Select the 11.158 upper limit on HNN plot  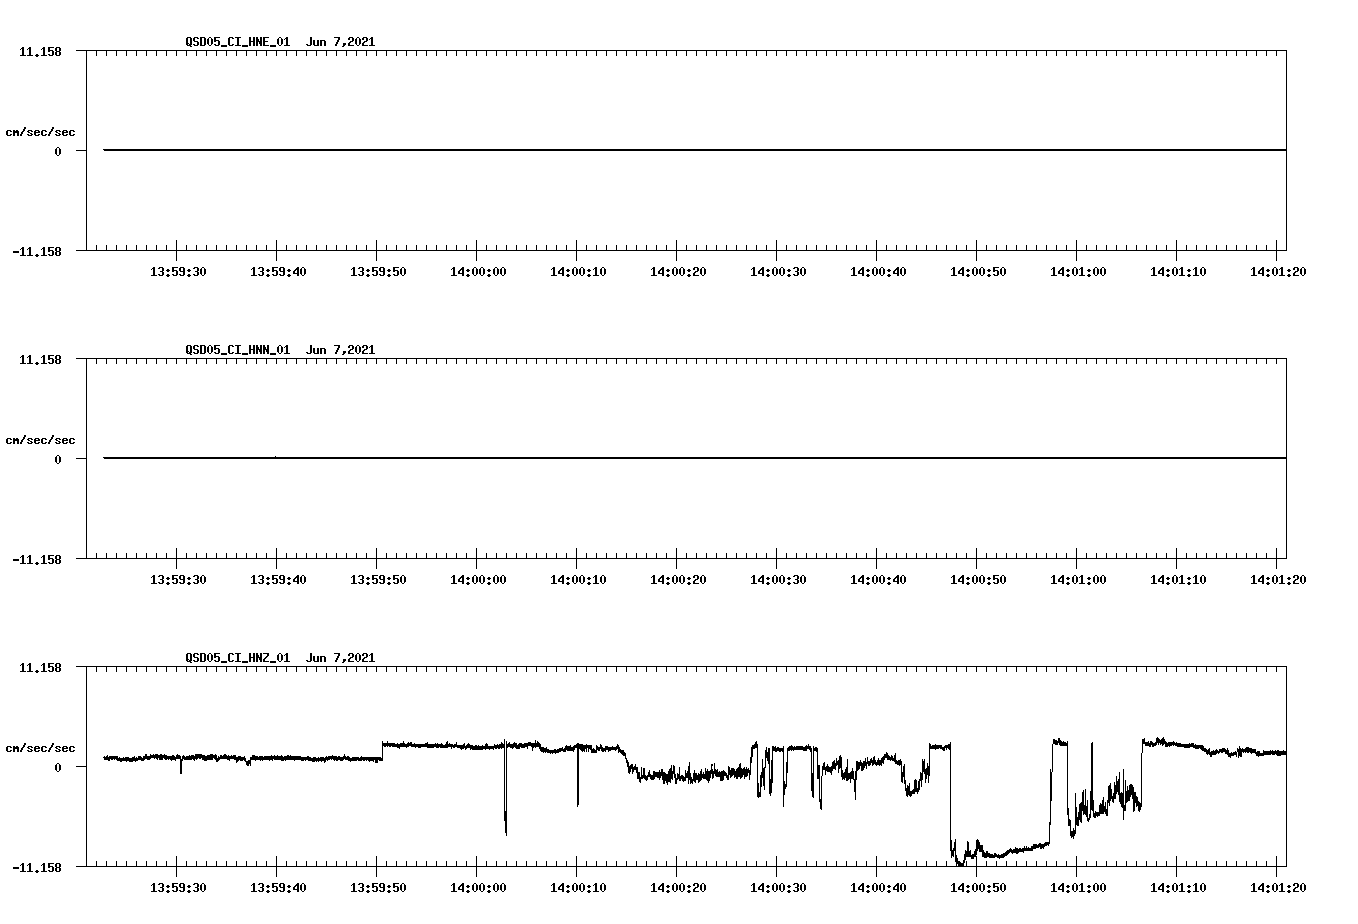coord(40,359)
